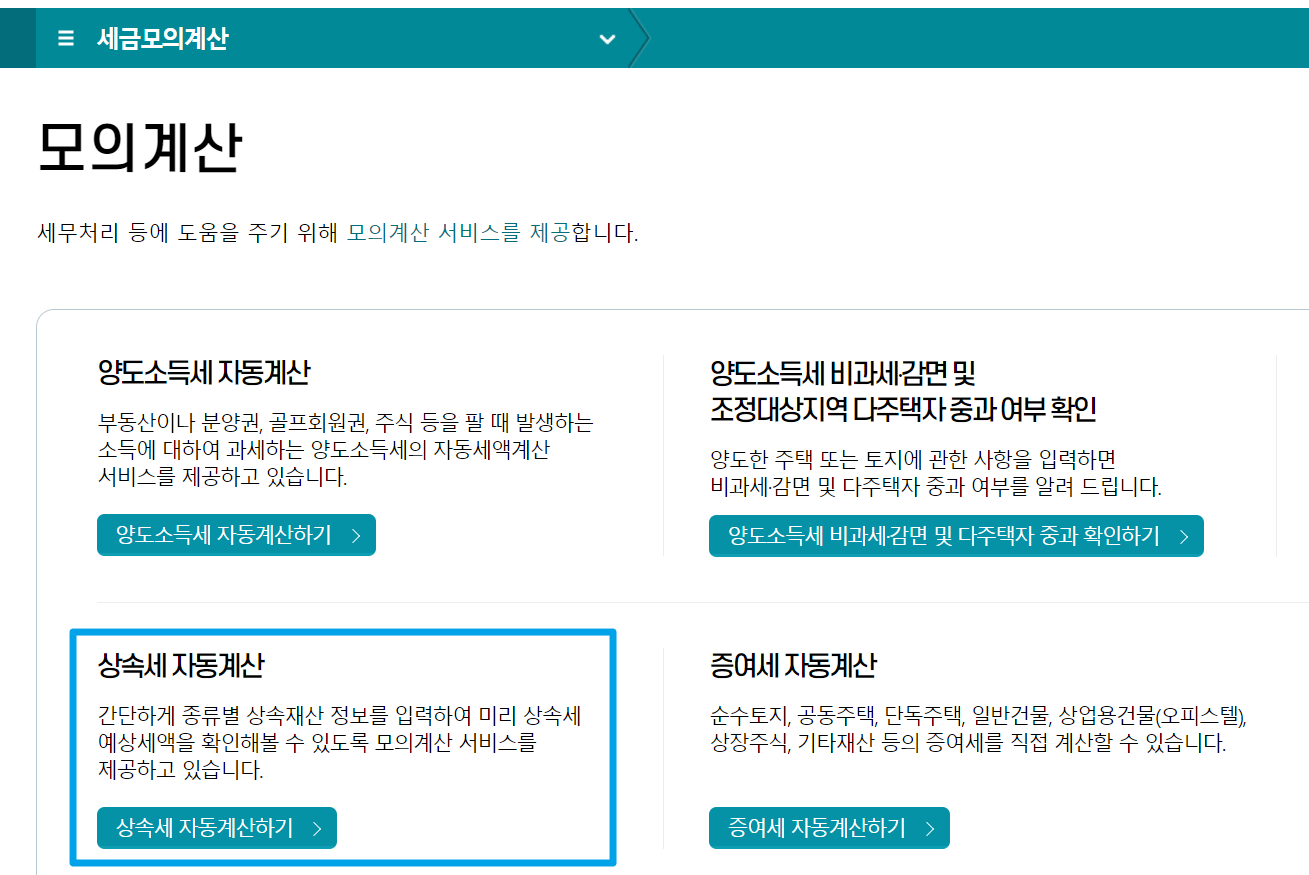Screen dimensions: 1309x875
Task: Click the 예상세액을 확인해볼 수 있도록 description line
Action: [x=317, y=744]
